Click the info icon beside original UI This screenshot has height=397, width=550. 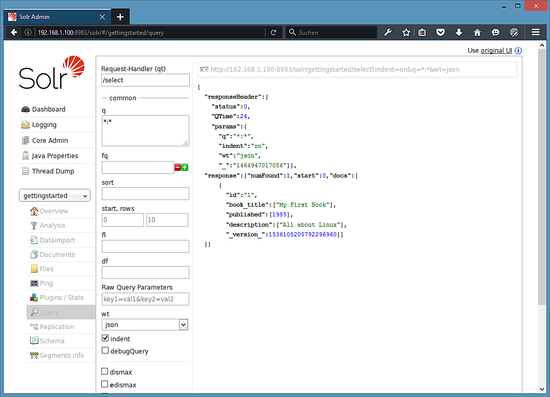518,51
